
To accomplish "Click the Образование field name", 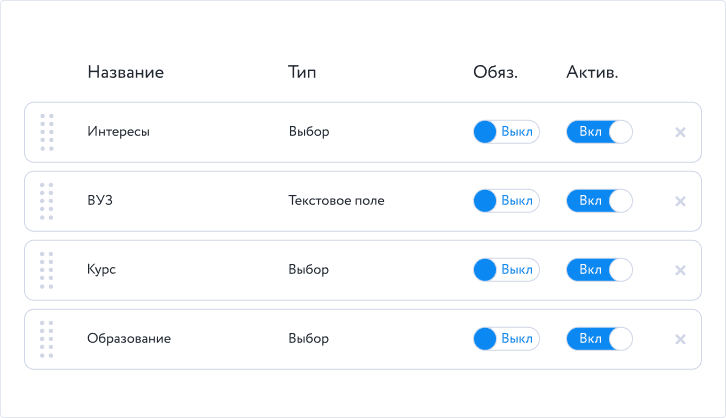I will [129, 339].
